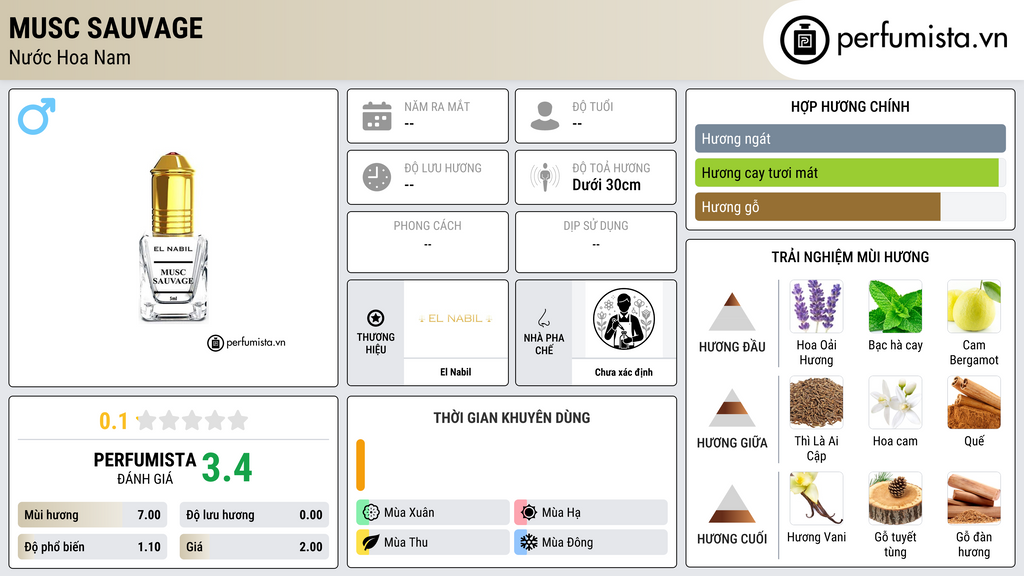Click the Độ phổ biến 1.10 score bar
Viewport: 1024px width, 576px height.
pyautogui.click(x=92, y=547)
